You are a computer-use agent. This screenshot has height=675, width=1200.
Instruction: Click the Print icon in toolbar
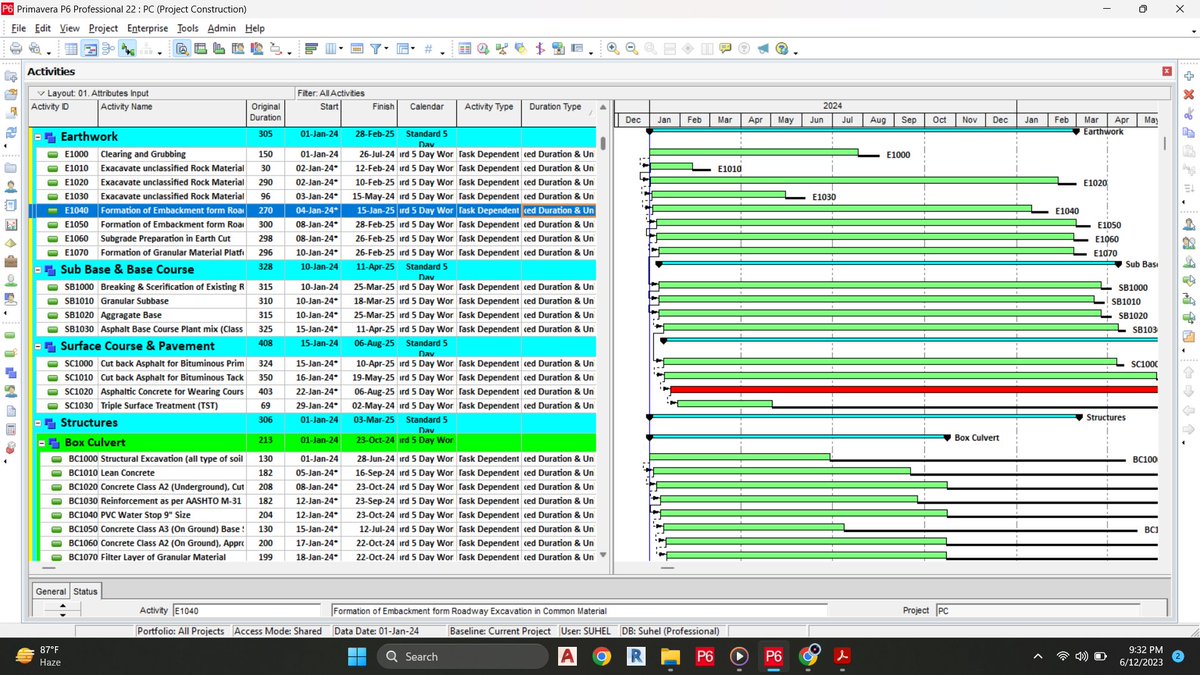[16, 48]
